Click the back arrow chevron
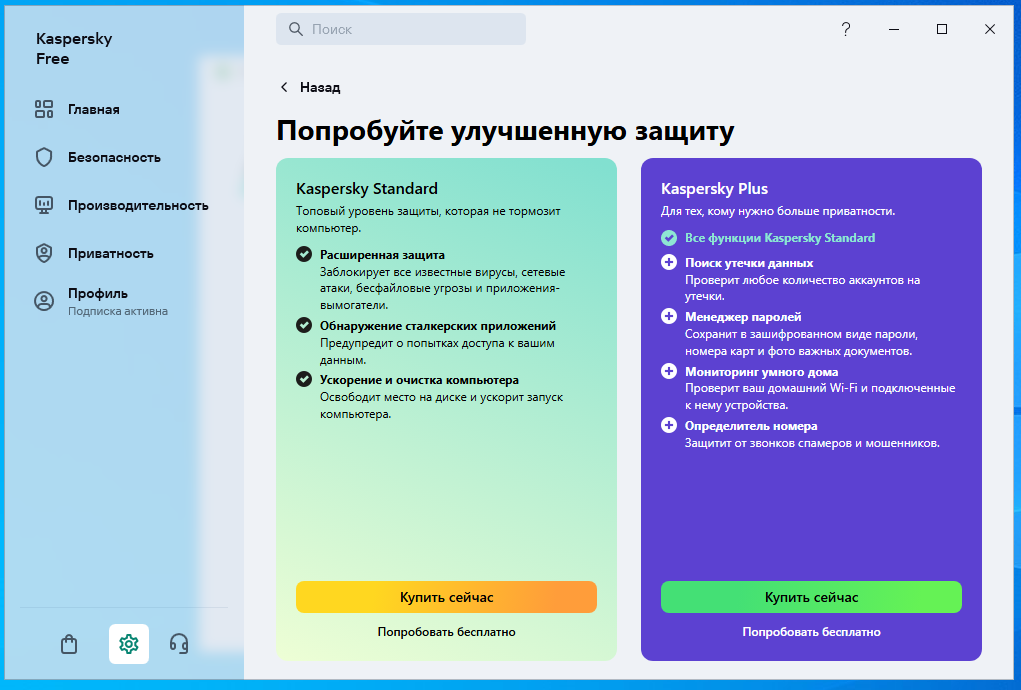Image resolution: width=1021 pixels, height=690 pixels. [284, 87]
